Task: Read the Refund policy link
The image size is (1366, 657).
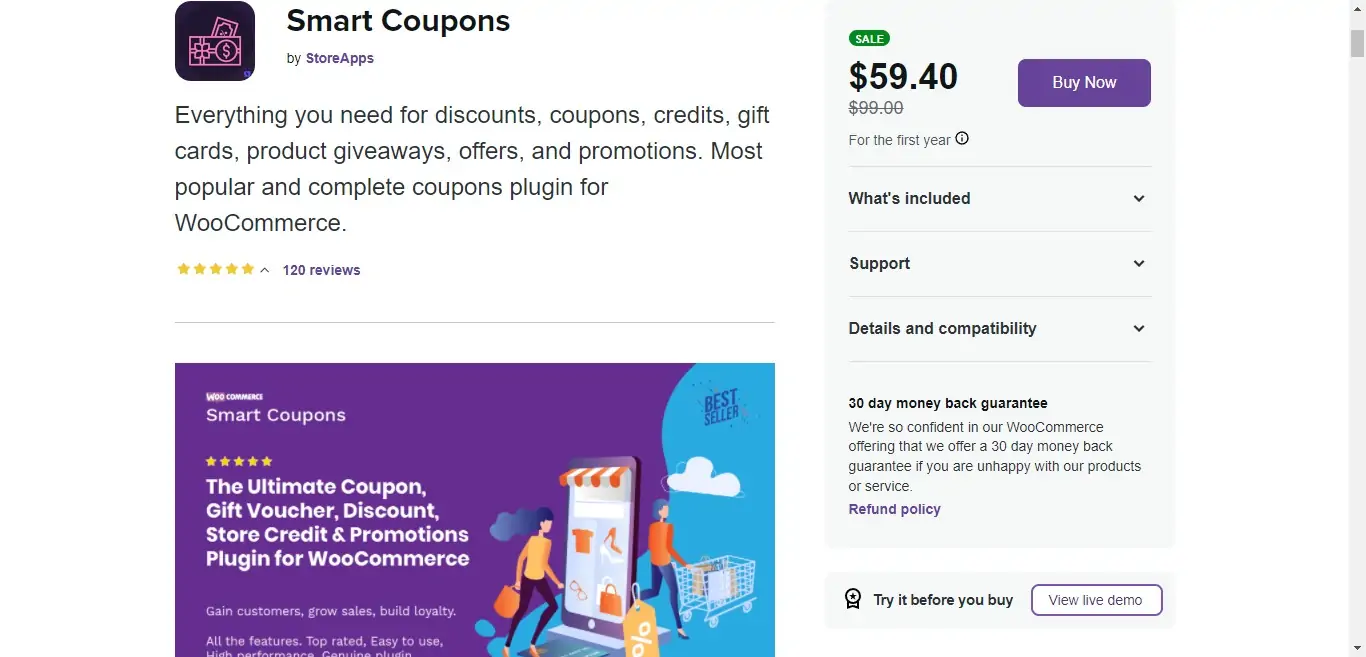Action: 894,509
